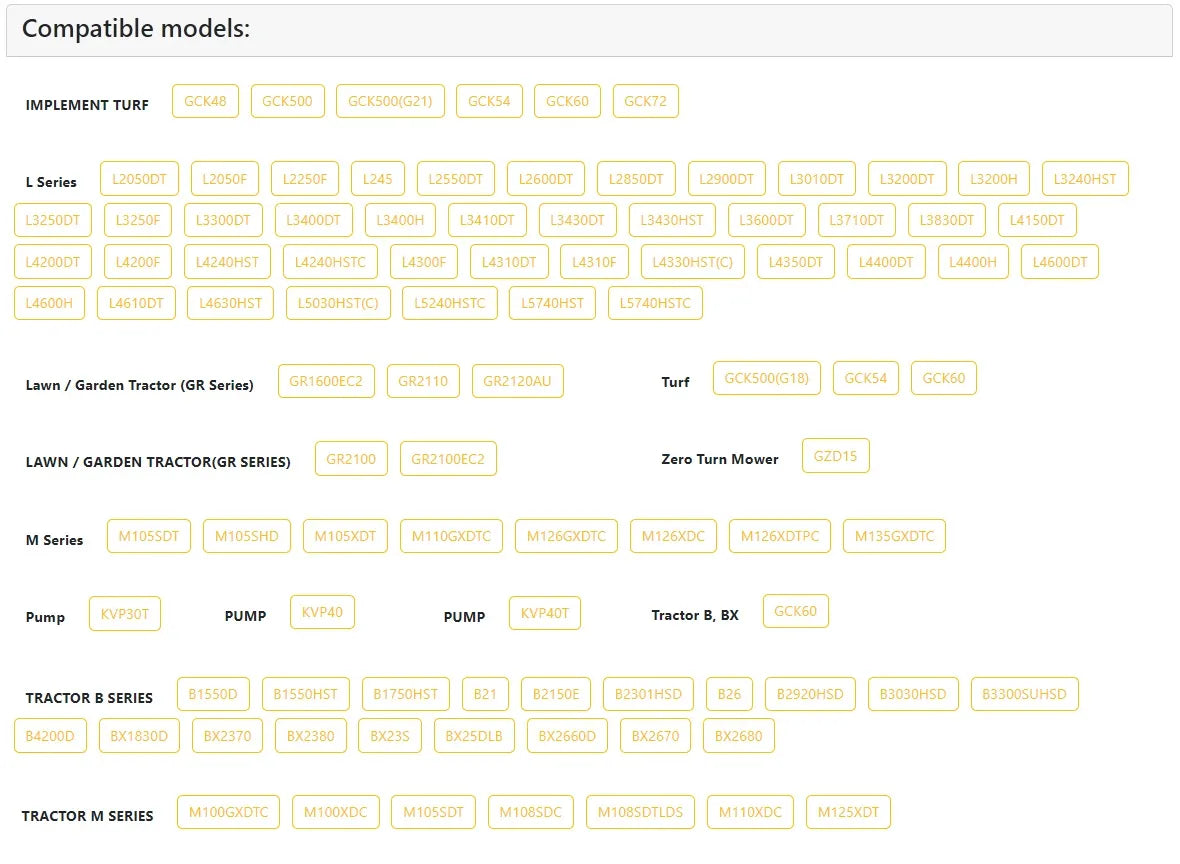Screen dimensions: 1180x864
Task: Click the GCK500(G21) model tag
Action: tap(390, 101)
